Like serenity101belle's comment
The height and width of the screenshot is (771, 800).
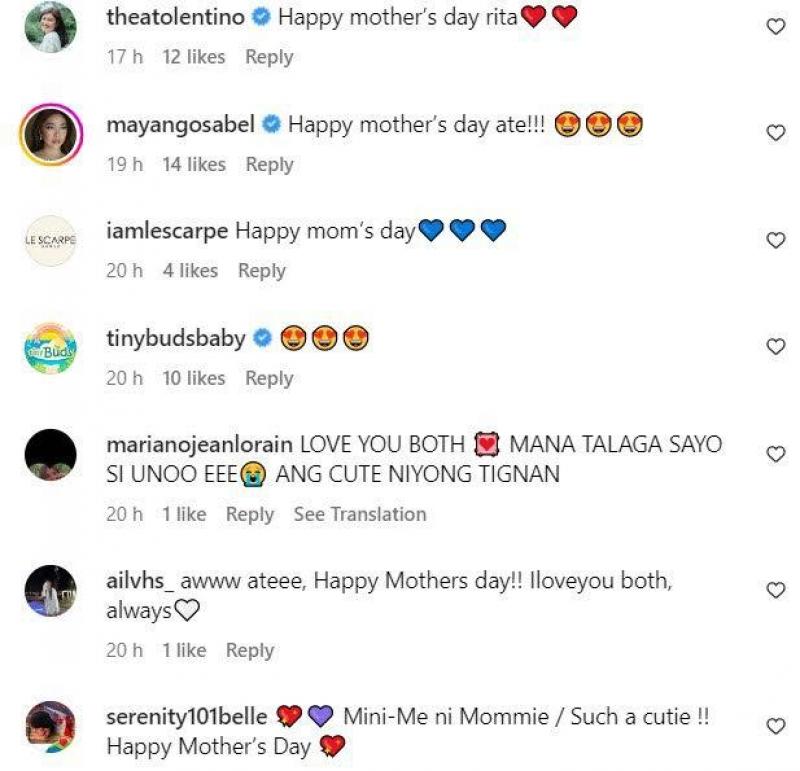[x=775, y=726]
